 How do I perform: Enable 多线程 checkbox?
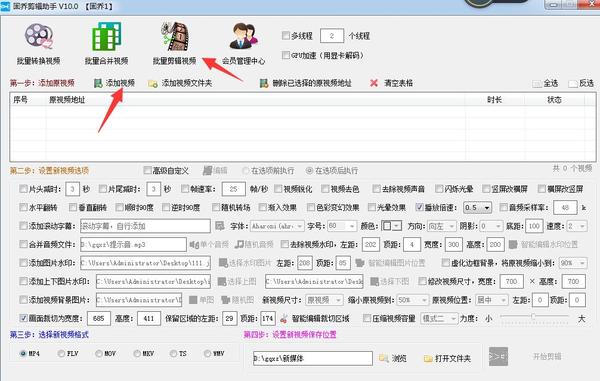[x=286, y=36]
